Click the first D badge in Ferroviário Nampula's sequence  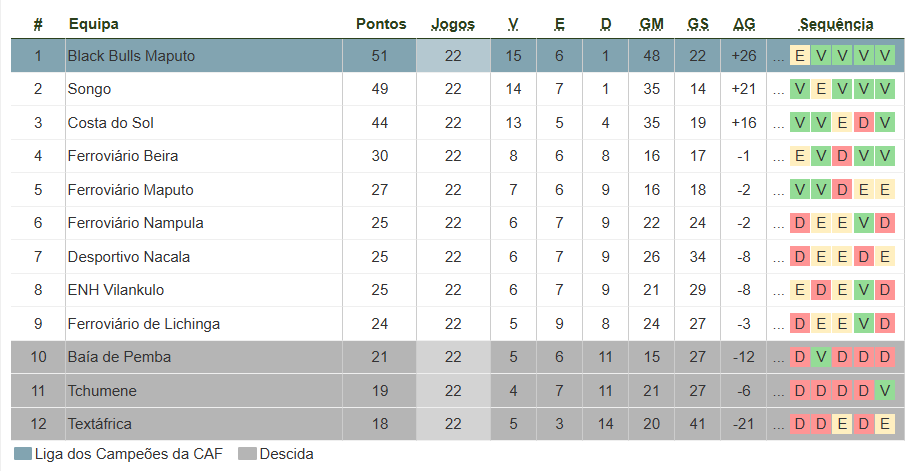800,223
